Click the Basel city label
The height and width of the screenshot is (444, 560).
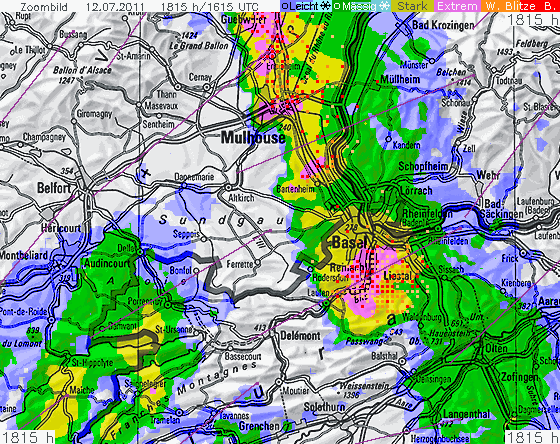click(x=350, y=243)
